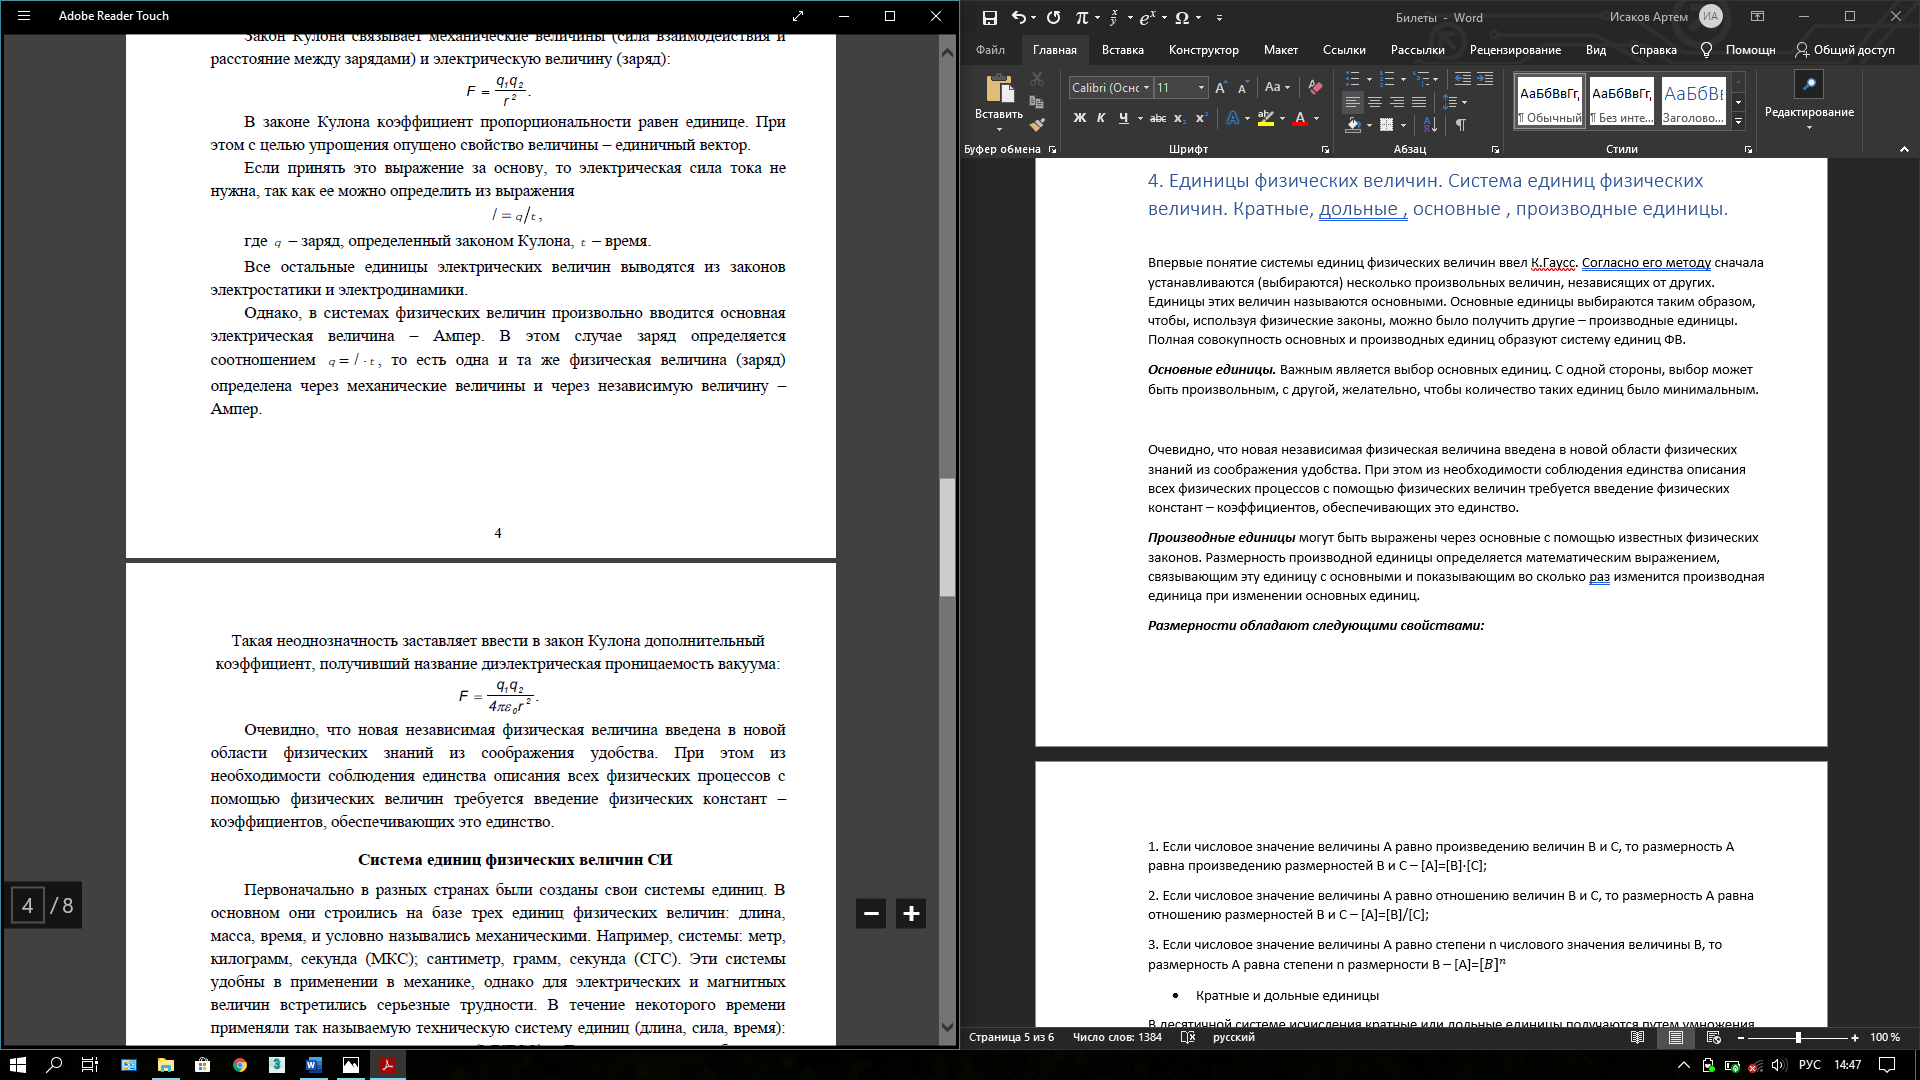Toggle italic (К) formatting
Viewport: 1920px width, 1080px height.
1101,118
